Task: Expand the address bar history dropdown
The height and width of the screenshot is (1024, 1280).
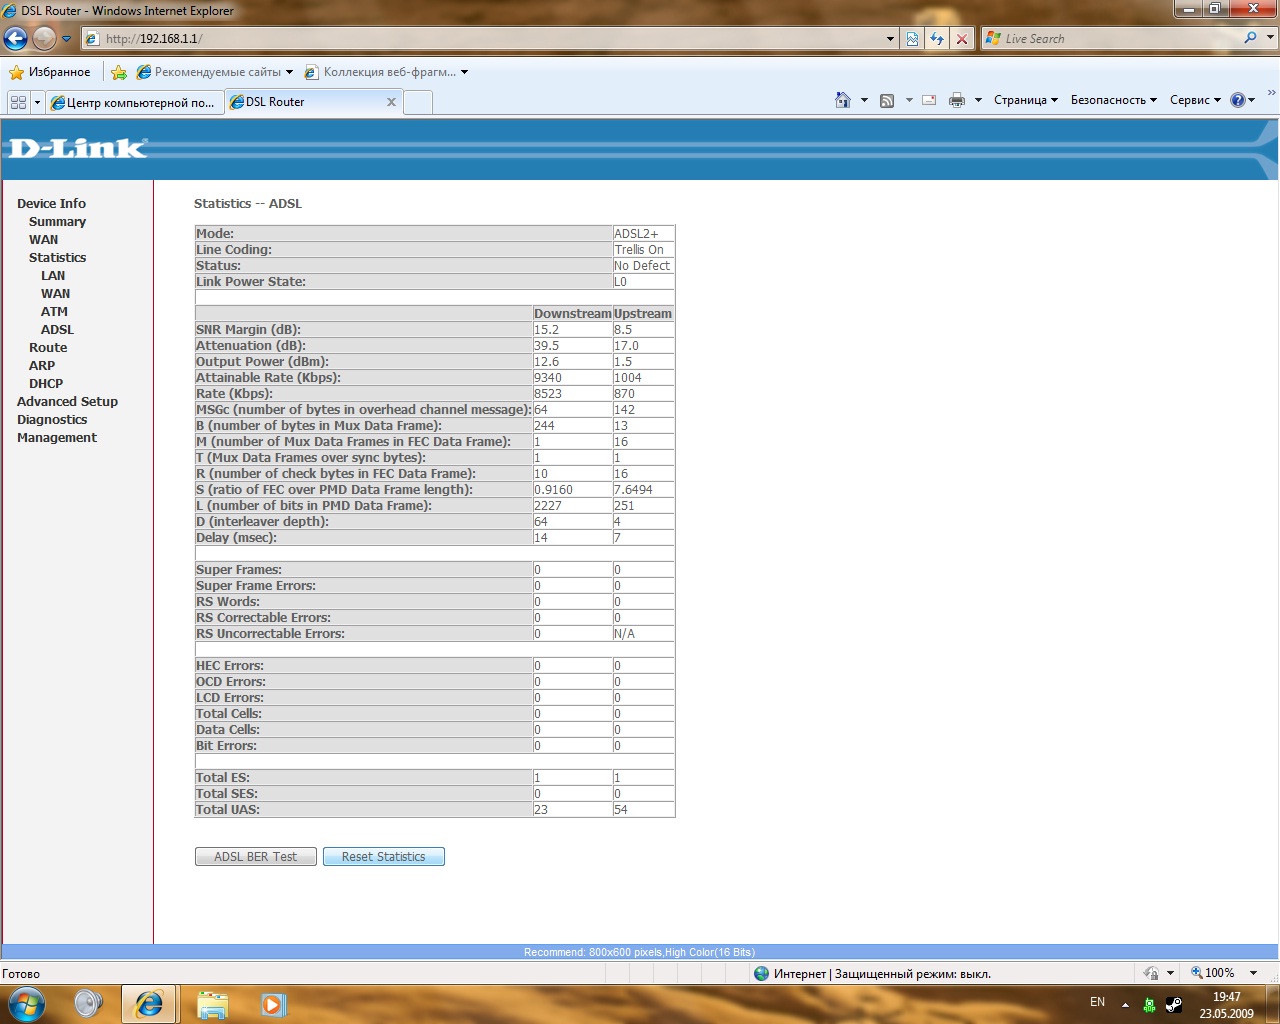Action: click(x=890, y=39)
